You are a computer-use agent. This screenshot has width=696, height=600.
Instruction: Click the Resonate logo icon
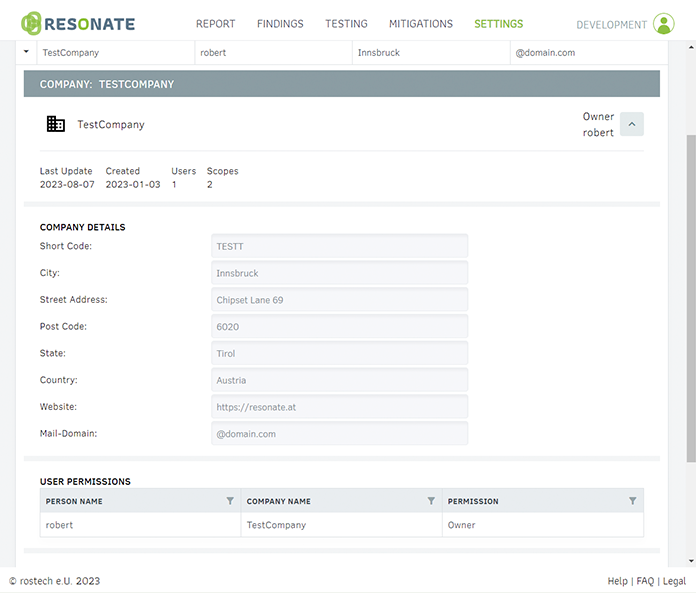click(x=32, y=24)
